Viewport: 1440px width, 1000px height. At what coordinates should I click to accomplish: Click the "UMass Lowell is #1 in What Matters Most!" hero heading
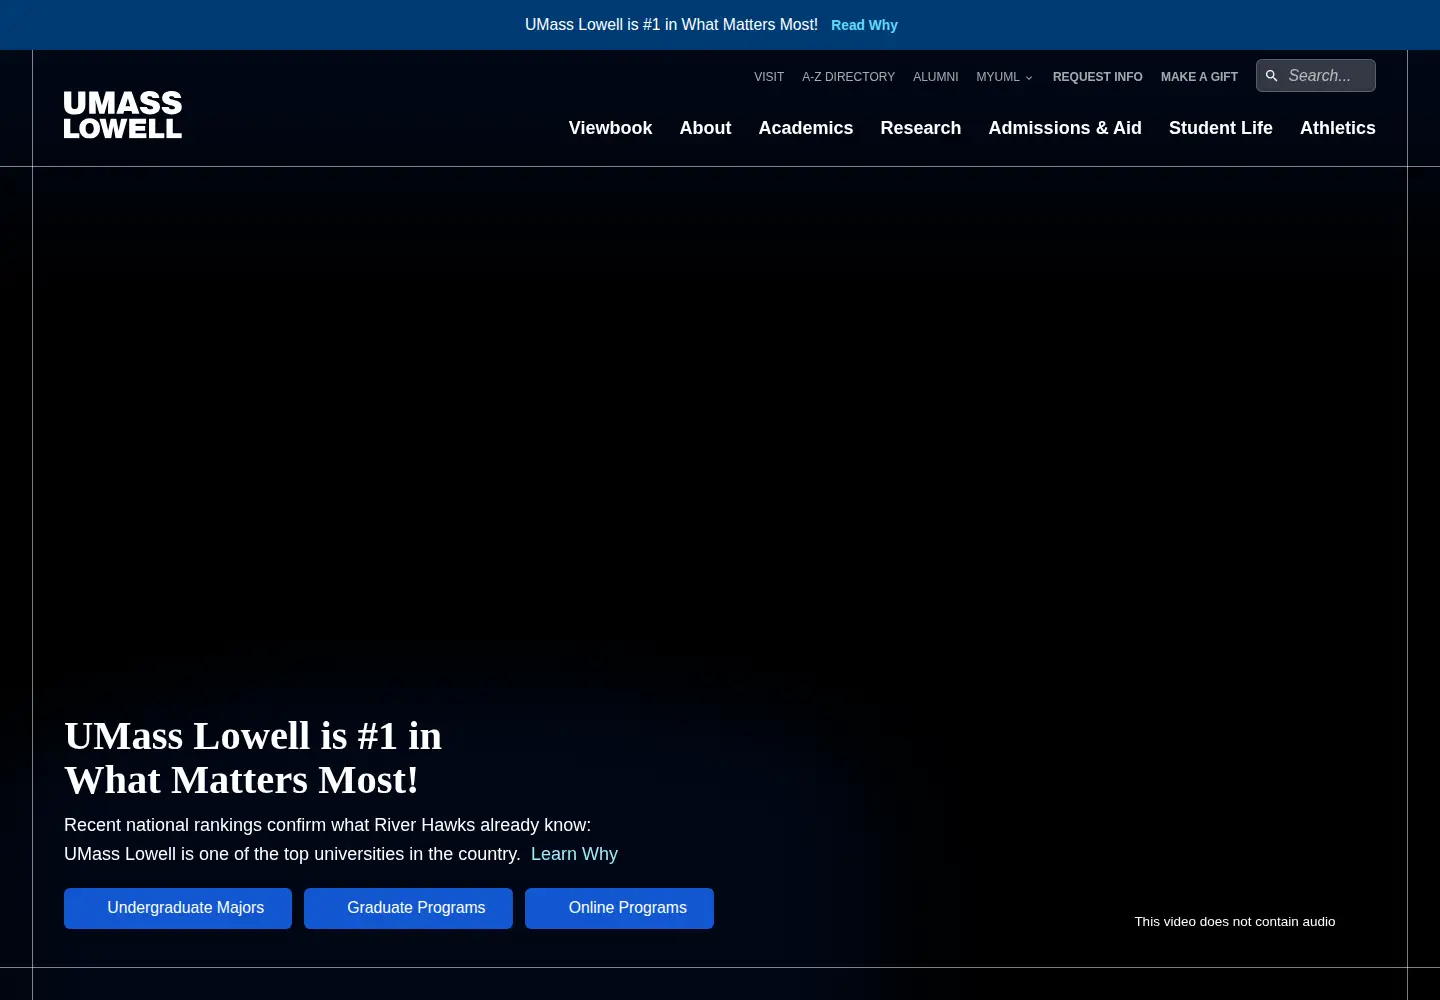(253, 758)
